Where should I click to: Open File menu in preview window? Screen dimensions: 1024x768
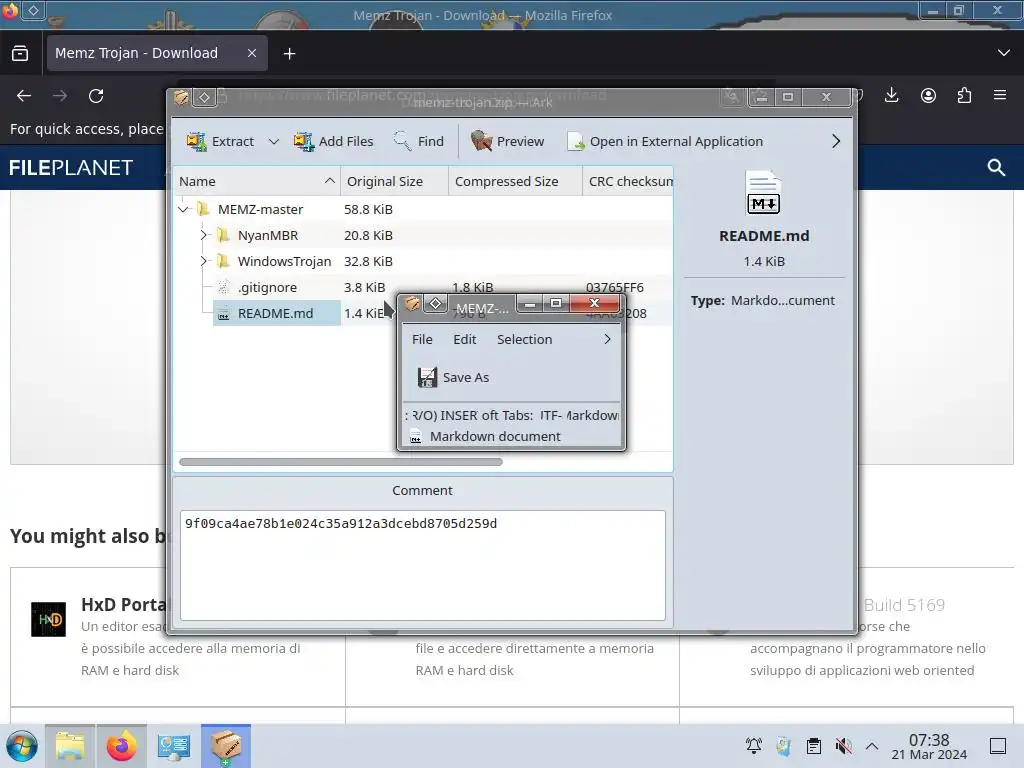422,339
